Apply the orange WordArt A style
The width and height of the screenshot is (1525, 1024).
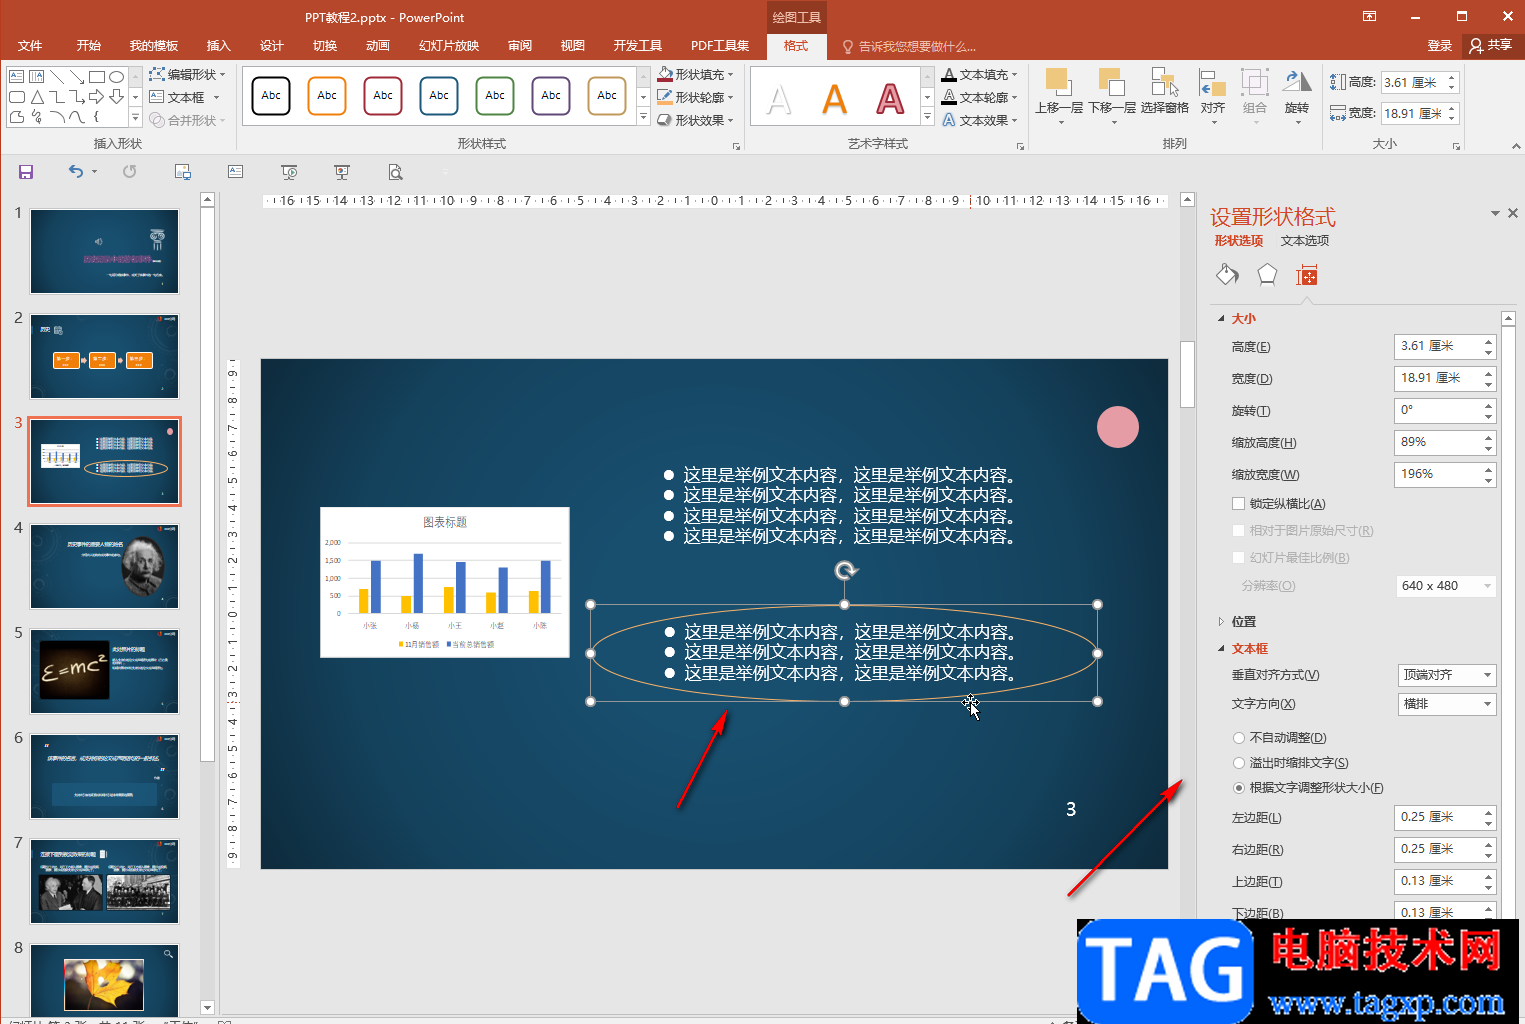pos(834,98)
